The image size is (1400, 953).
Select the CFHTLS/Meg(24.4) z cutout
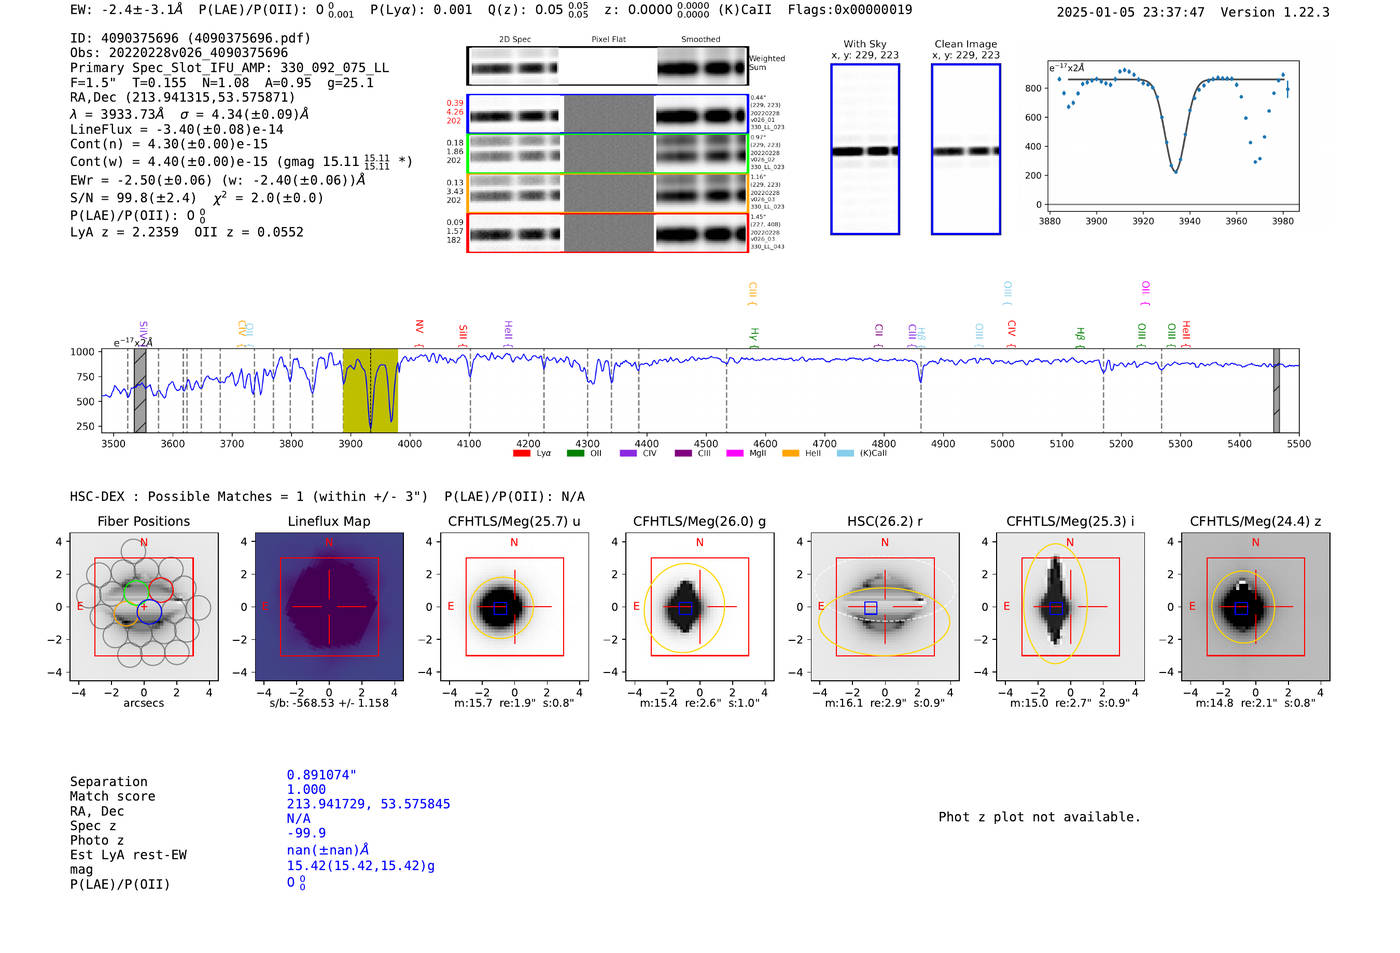tap(1256, 606)
